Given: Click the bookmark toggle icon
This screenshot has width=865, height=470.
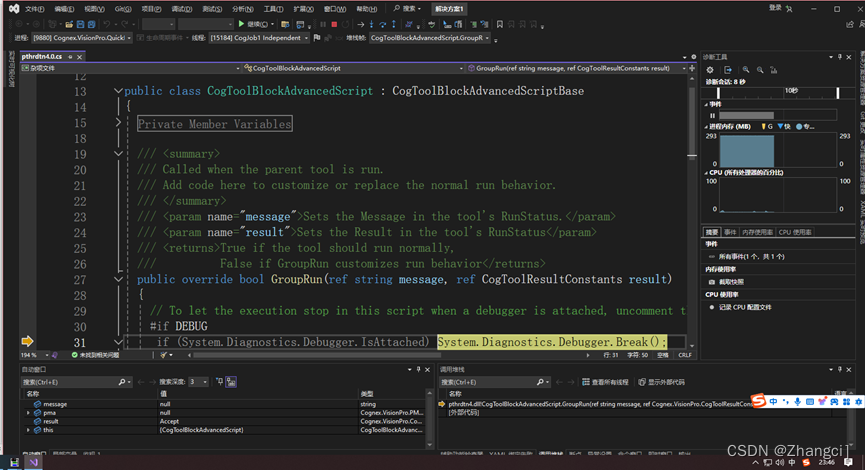Looking at the screenshot, I should (x=499, y=24).
